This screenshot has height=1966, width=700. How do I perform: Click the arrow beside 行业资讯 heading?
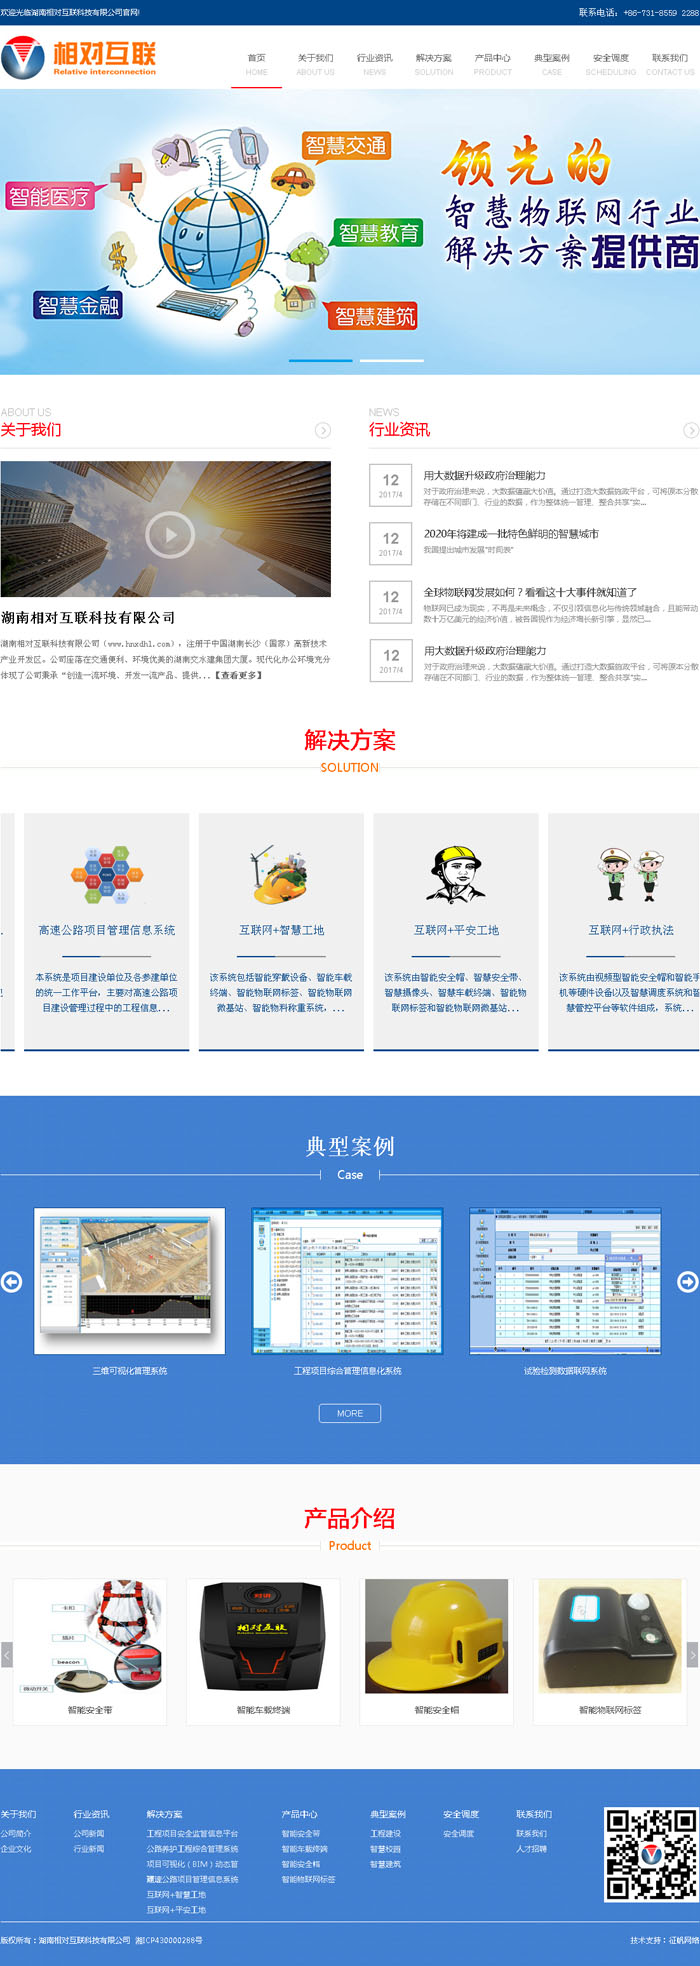pyautogui.click(x=690, y=430)
